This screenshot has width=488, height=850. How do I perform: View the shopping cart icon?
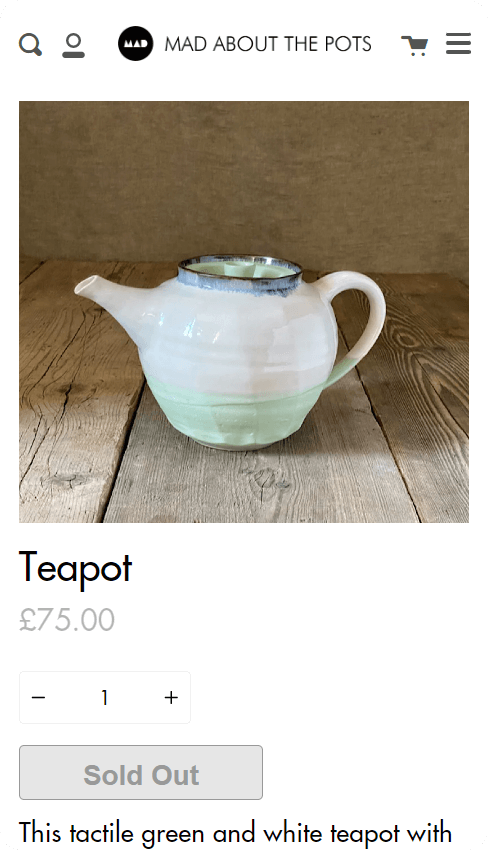click(415, 46)
